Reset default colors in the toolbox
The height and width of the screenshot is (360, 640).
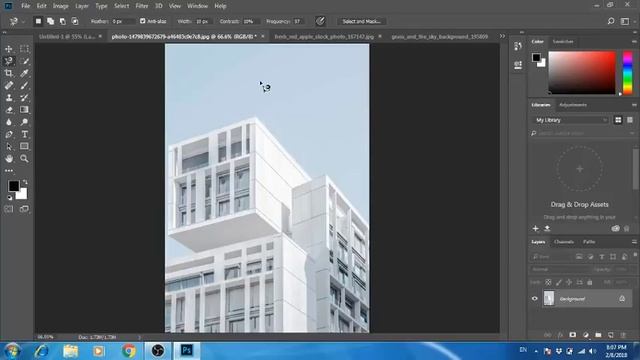pyautogui.click(x=9, y=198)
